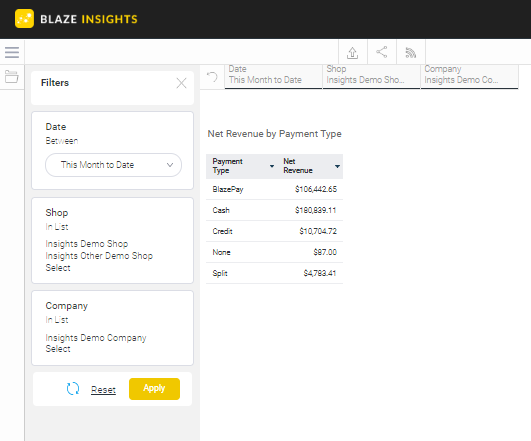The width and height of the screenshot is (531, 441).
Task: Click the Cash row label
Action: tap(221, 210)
